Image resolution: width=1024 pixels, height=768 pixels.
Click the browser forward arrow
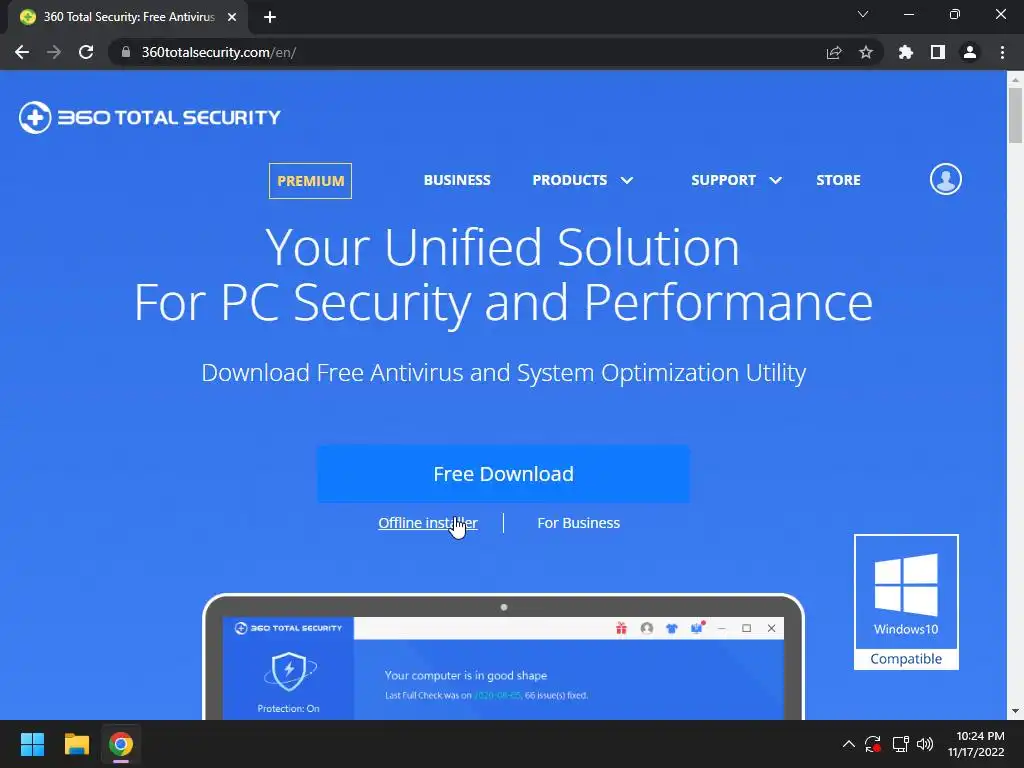pos(54,52)
